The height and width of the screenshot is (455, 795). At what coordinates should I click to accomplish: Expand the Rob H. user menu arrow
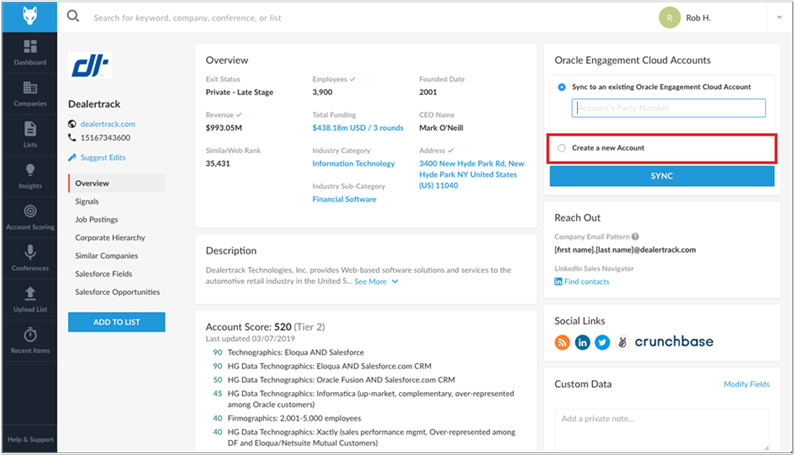tap(779, 17)
